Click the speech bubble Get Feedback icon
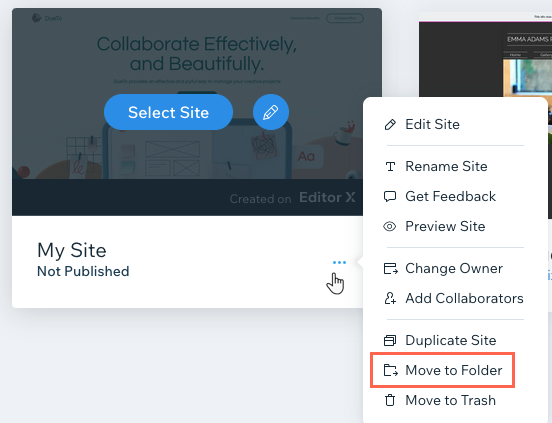Viewport: 552px width, 423px height. pyautogui.click(x=390, y=196)
